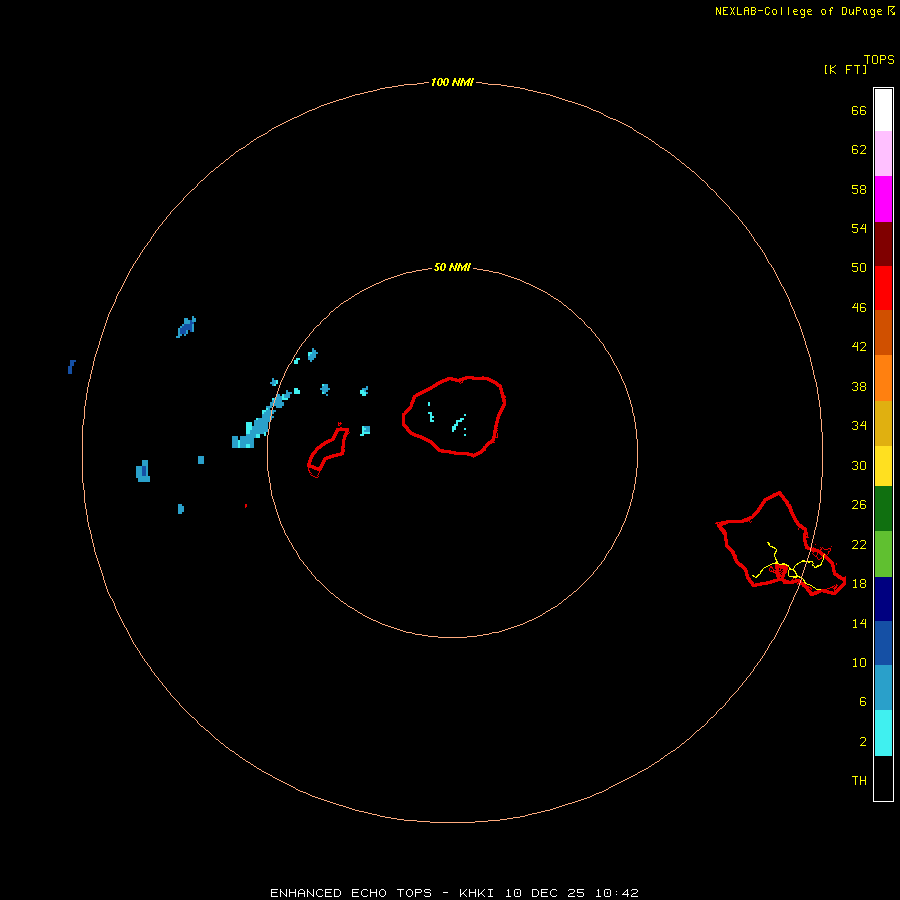
Task: Click the '10 DEC 25' date in caption
Action: (x=545, y=893)
